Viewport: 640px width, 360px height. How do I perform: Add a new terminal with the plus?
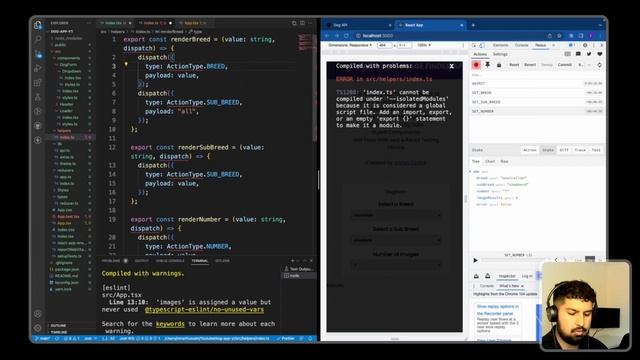292,260
